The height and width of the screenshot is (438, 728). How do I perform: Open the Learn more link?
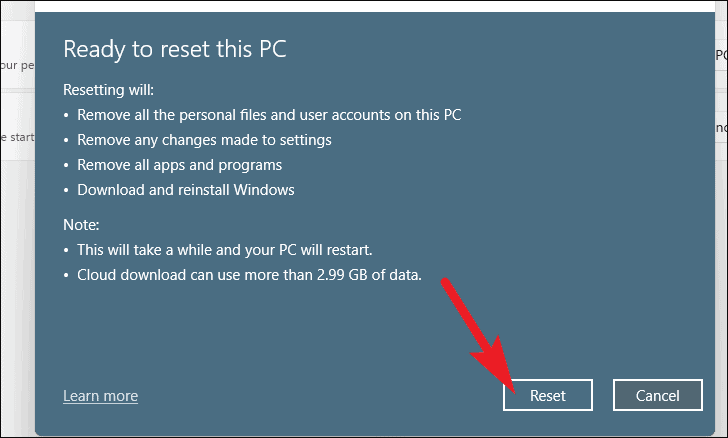point(100,396)
